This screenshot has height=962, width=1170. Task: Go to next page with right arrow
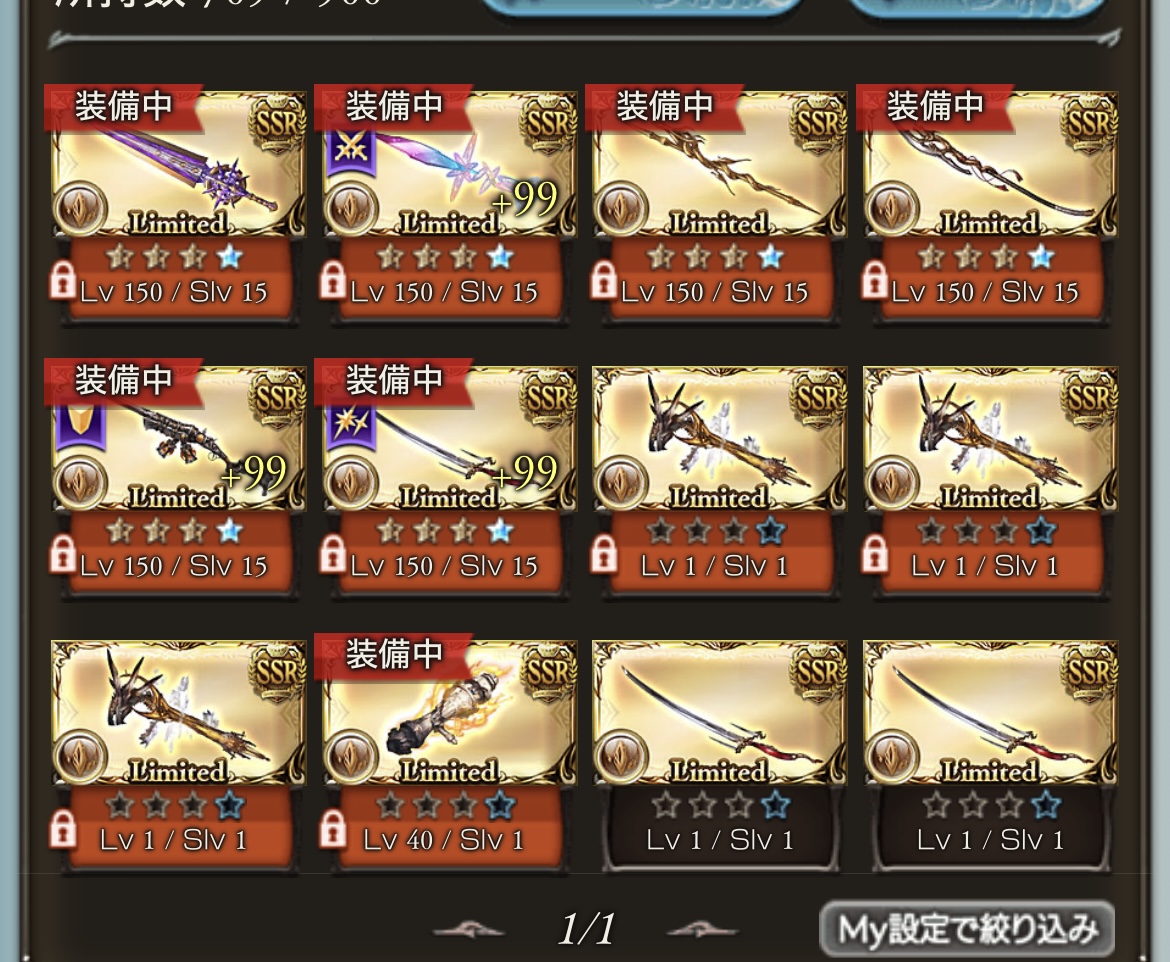pyautogui.click(x=702, y=930)
